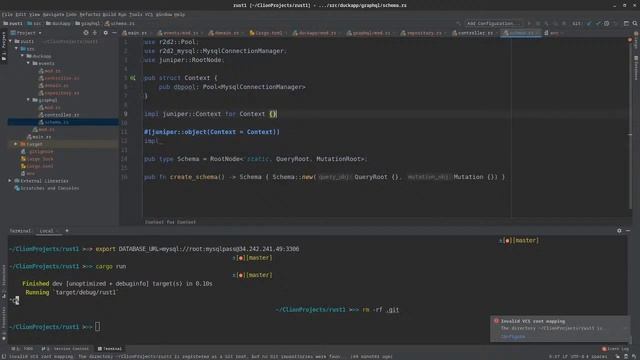Open terminal panel gear settings
640x360 pixels.
[619, 231]
